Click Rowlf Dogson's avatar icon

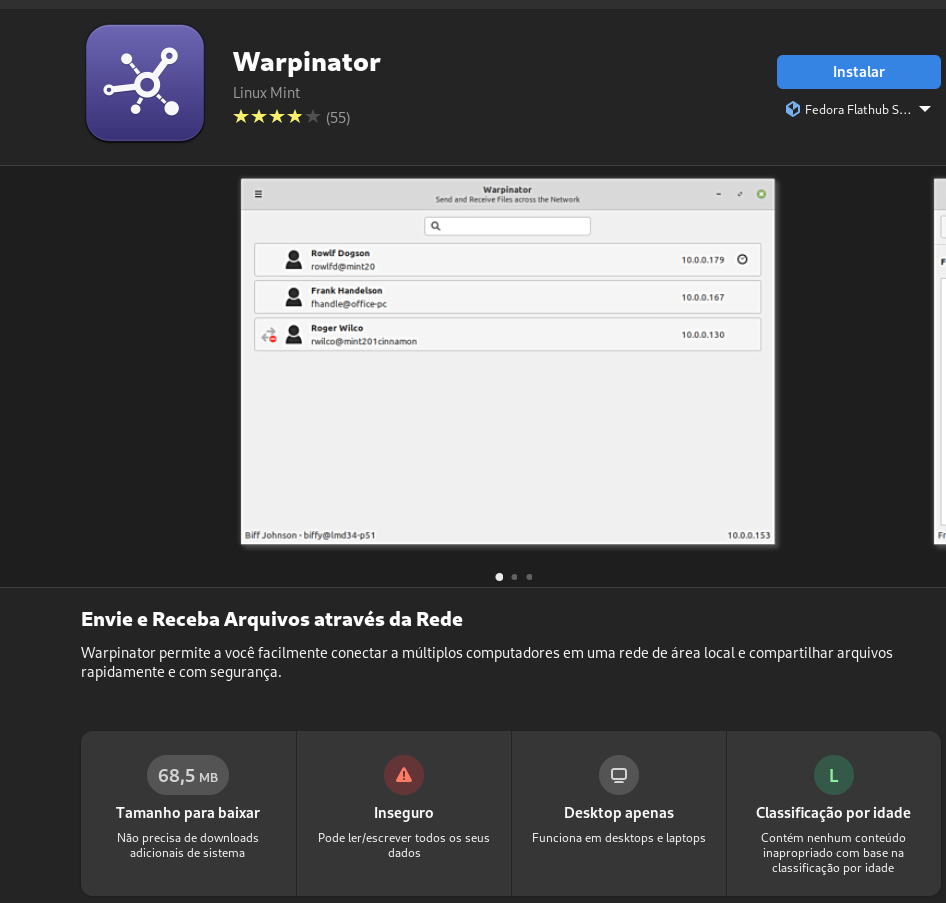[294, 260]
